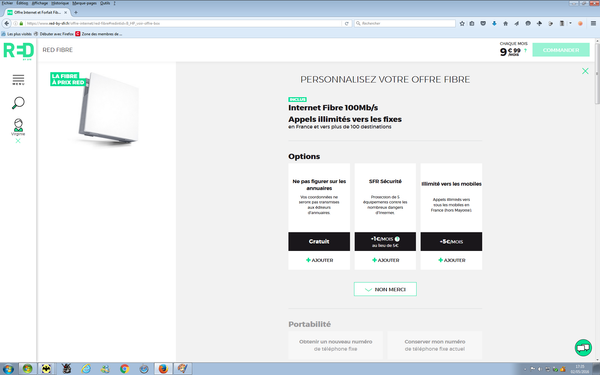The width and height of the screenshot is (600, 375).
Task: Add Ne pas figurer sur les annuaires option
Action: pyautogui.click(x=319, y=260)
